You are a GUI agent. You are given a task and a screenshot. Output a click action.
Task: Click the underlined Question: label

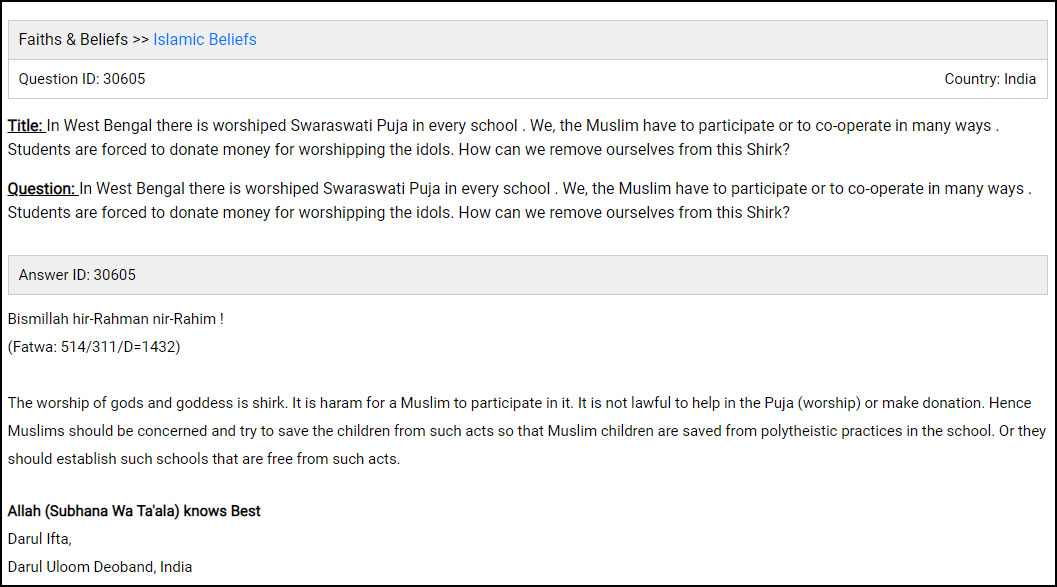pyautogui.click(x=42, y=189)
